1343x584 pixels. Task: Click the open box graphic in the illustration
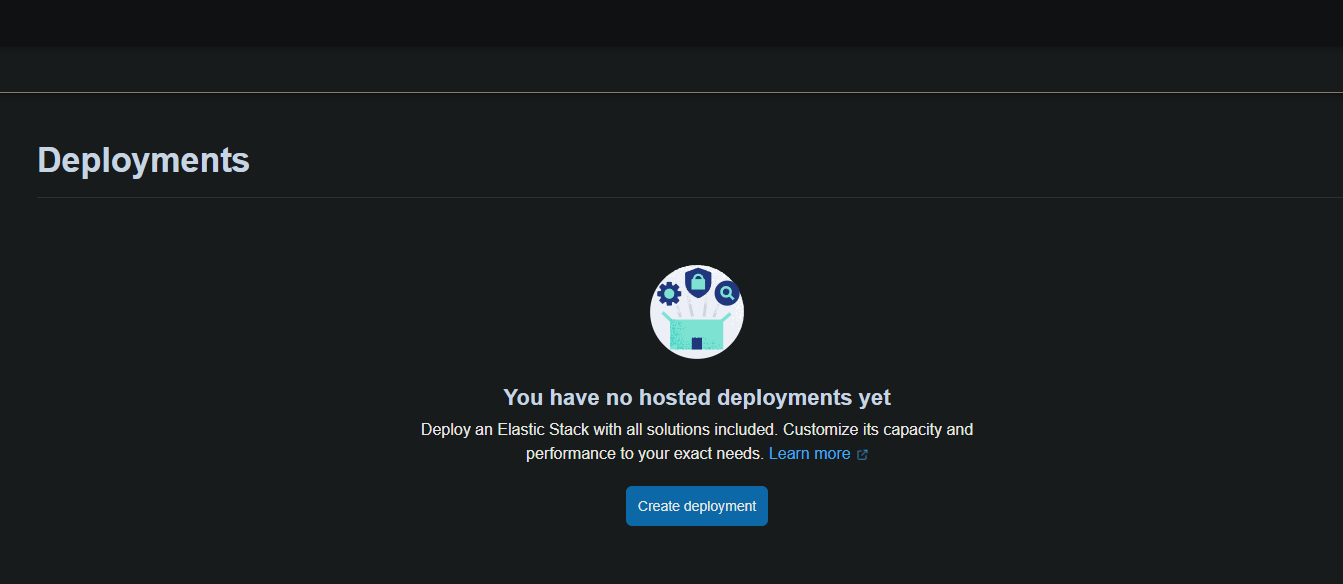pos(697,333)
